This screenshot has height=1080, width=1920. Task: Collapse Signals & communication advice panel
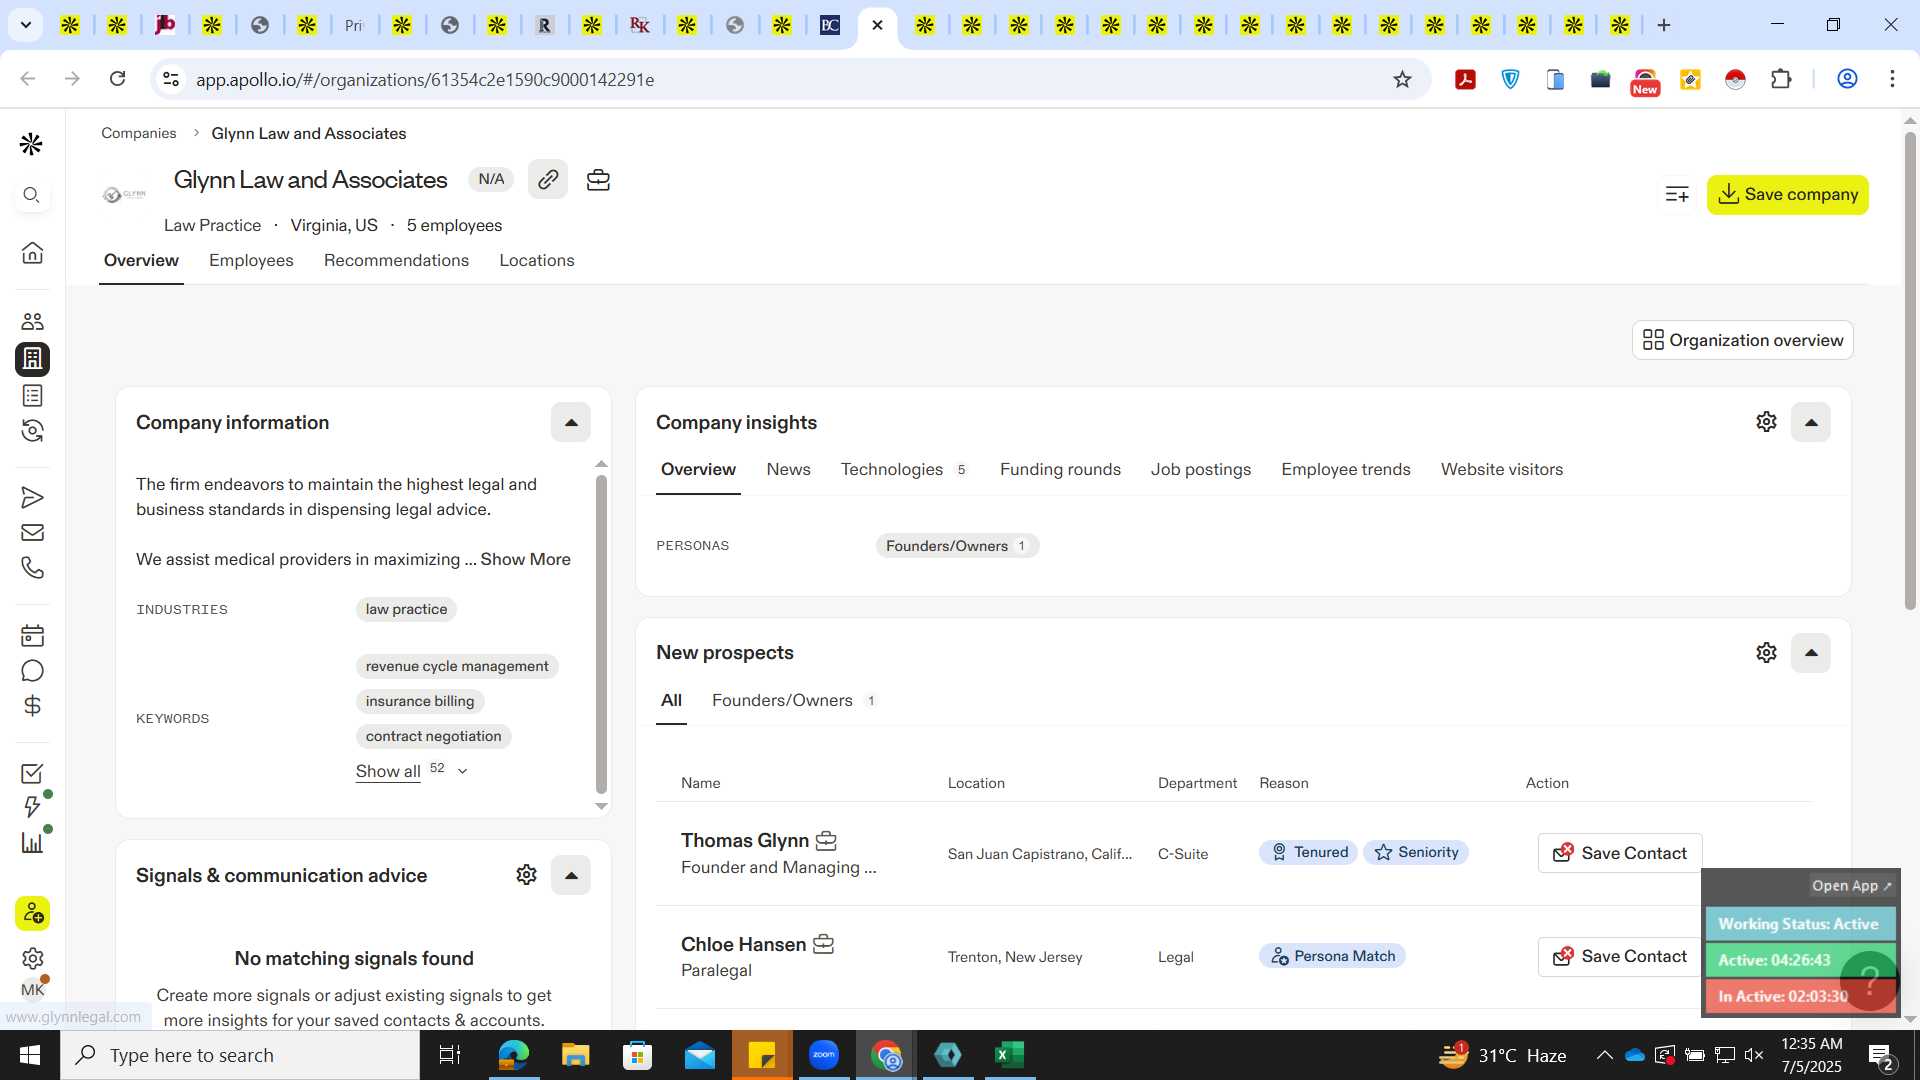click(571, 875)
